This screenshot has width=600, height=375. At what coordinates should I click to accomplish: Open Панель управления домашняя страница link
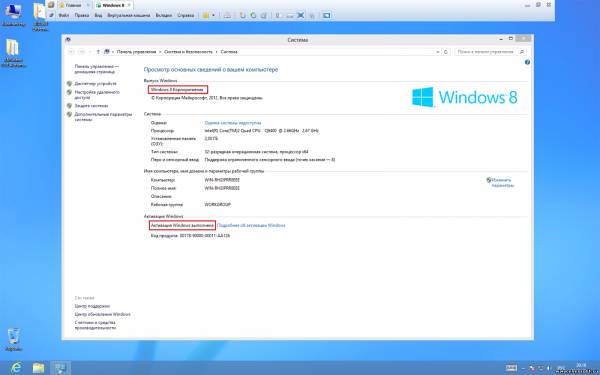pos(97,69)
